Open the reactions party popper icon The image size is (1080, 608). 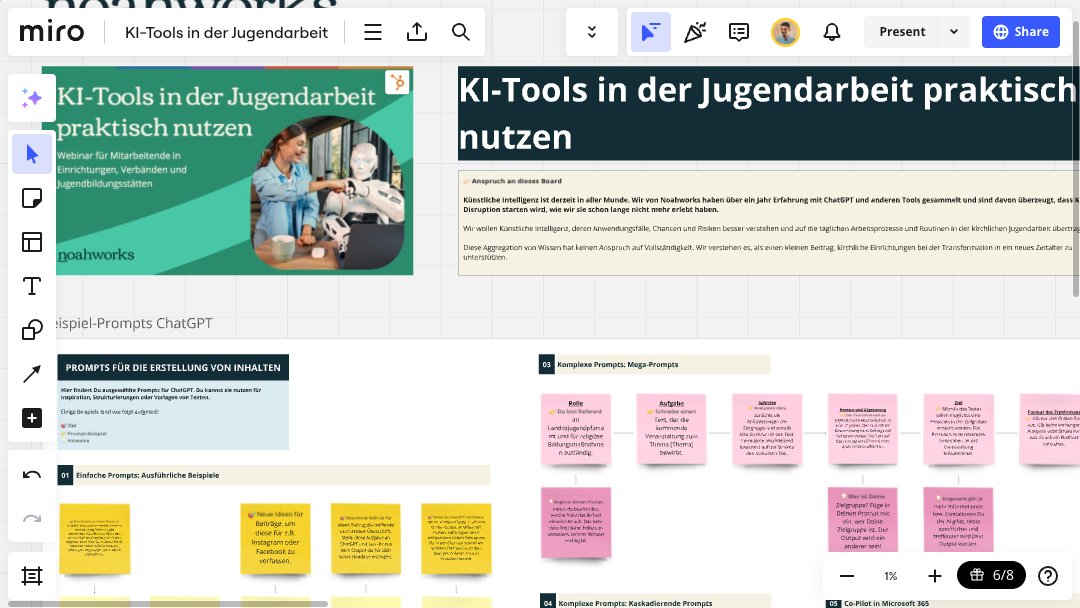[x=694, y=32]
